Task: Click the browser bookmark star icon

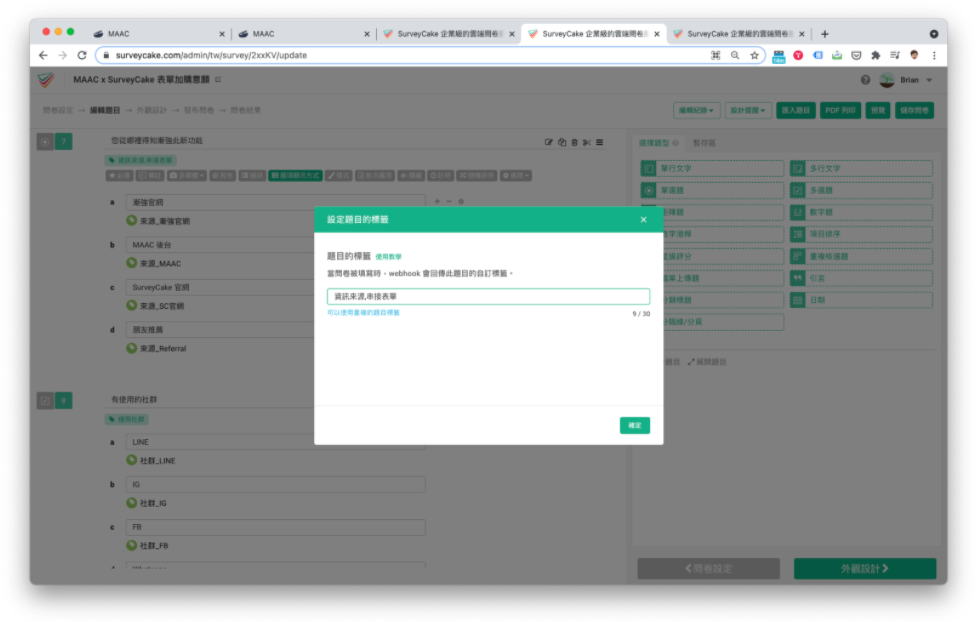Action: pos(754,56)
